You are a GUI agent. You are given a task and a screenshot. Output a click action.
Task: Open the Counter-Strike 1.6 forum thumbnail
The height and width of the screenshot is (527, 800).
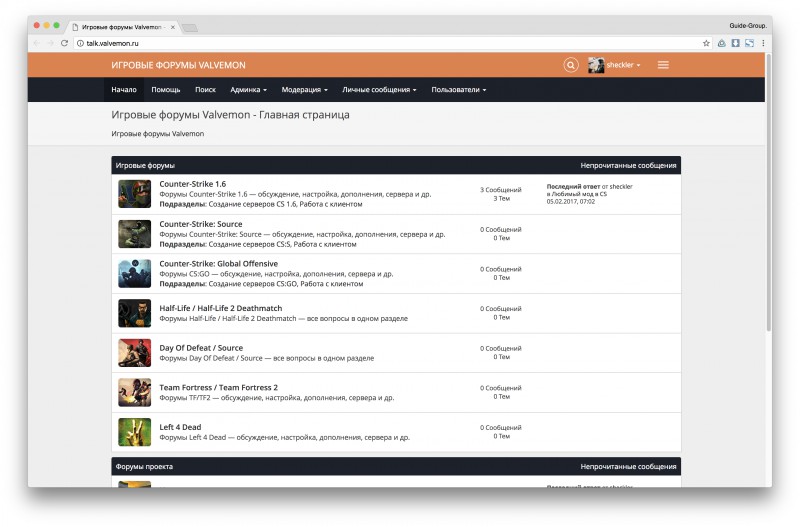(135, 194)
